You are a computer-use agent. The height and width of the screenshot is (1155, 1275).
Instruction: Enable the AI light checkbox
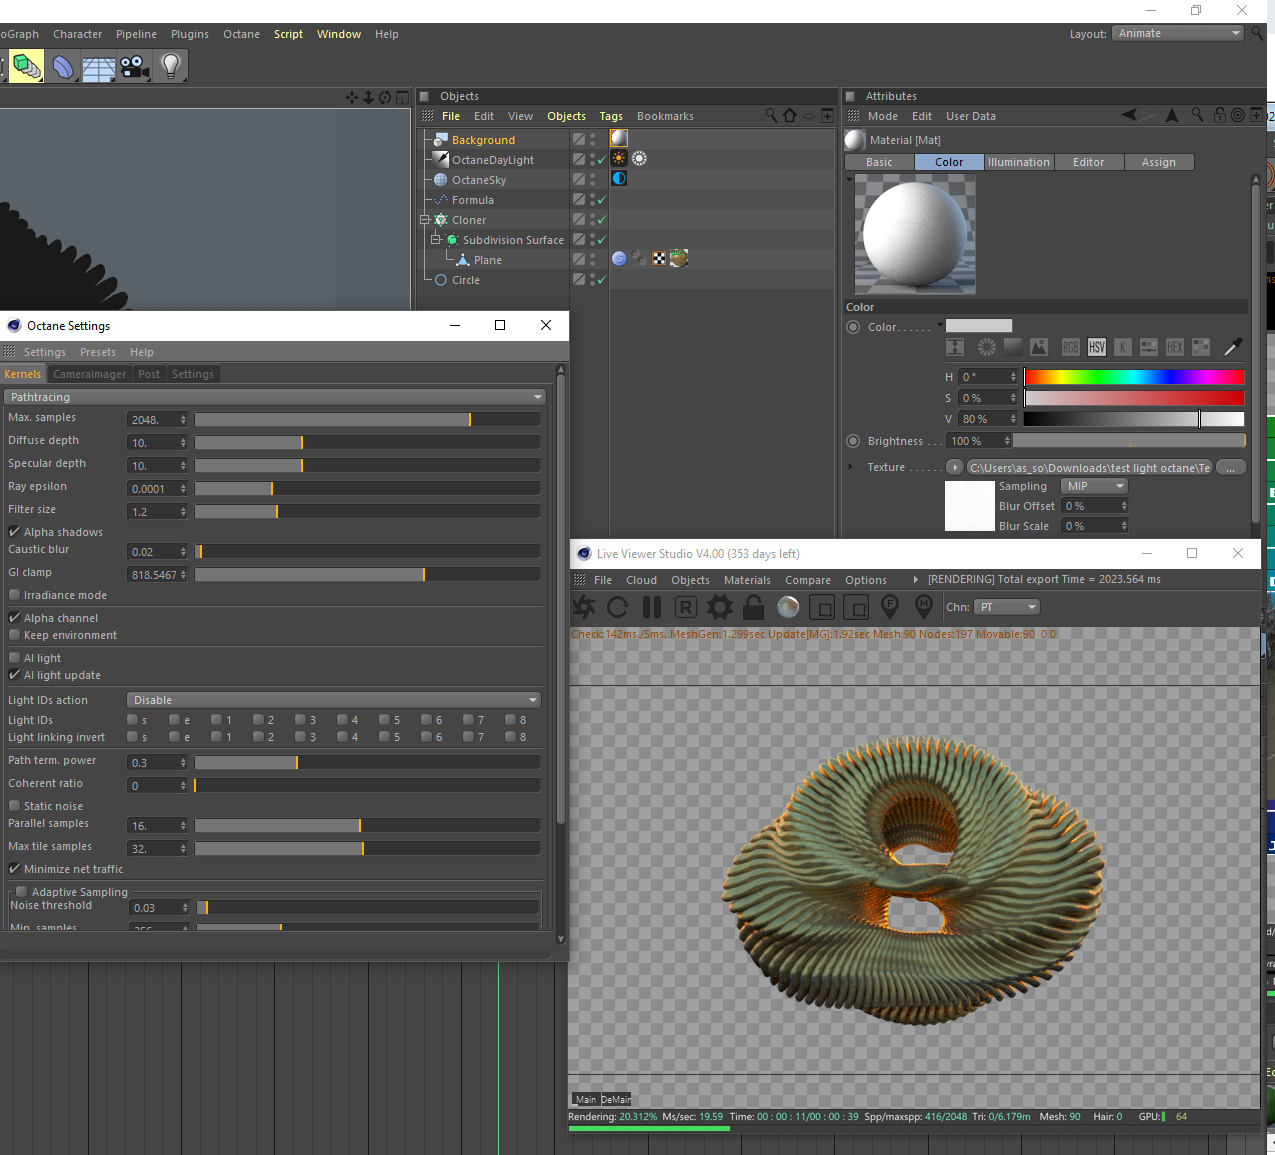(x=15, y=658)
